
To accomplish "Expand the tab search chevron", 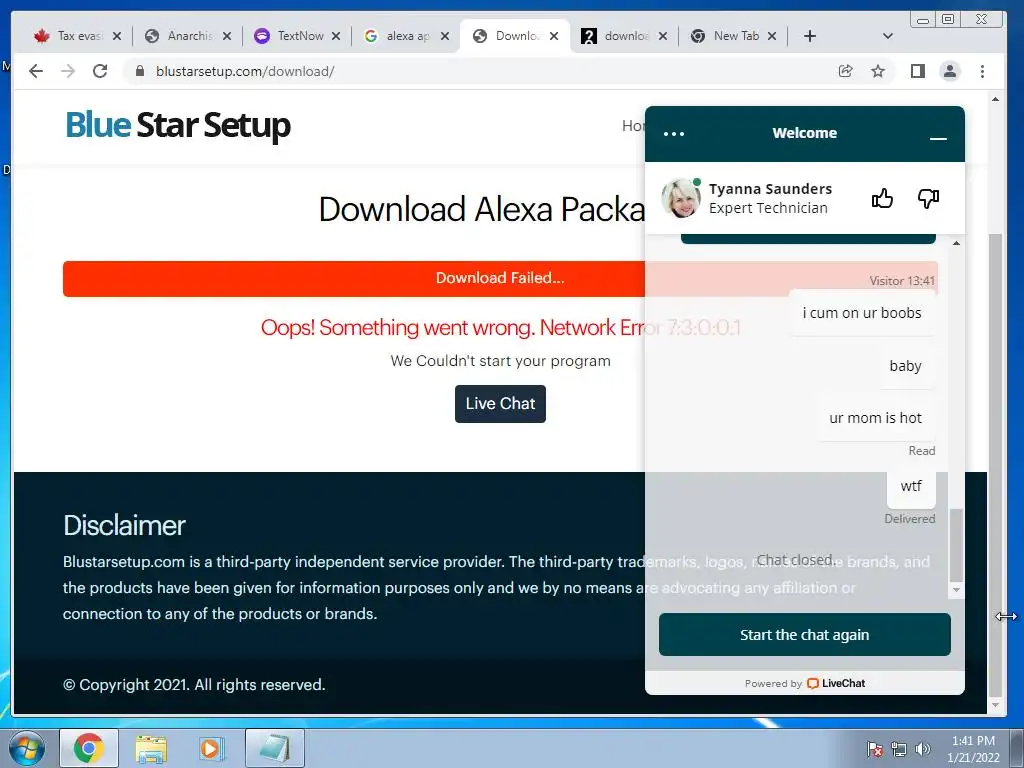I will [888, 36].
